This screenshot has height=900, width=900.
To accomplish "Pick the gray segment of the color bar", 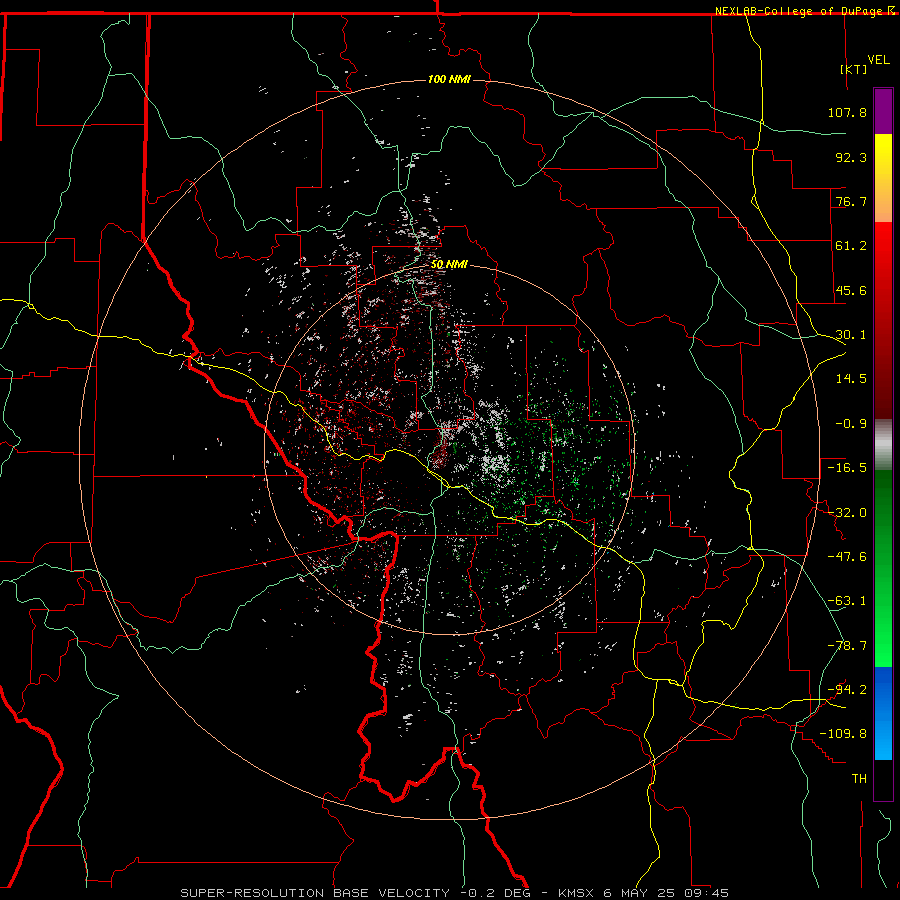I will 883,444.
